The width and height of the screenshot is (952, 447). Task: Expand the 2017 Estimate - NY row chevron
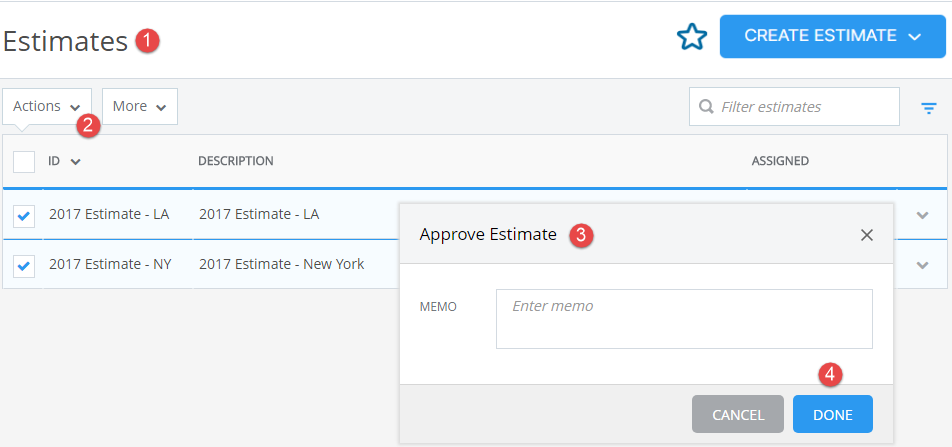(x=922, y=264)
